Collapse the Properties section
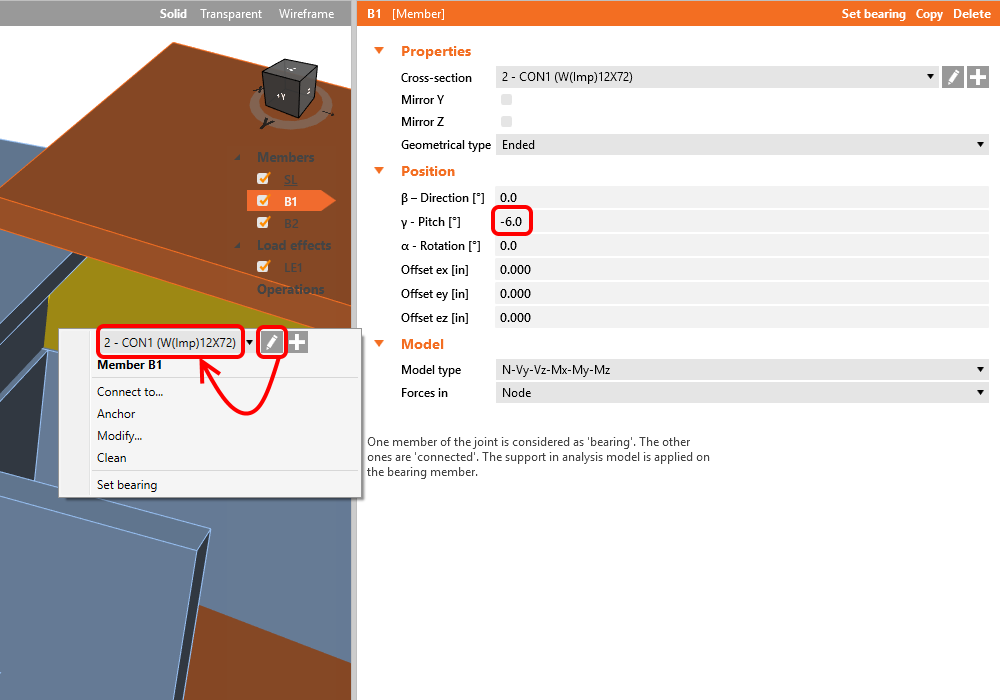The height and width of the screenshot is (700, 1000). 379,50
